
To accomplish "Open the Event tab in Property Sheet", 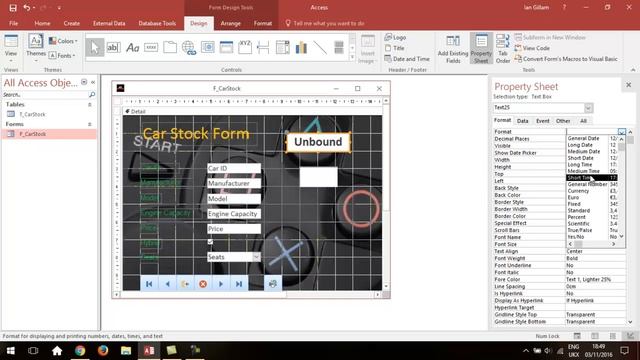I will tap(542, 121).
